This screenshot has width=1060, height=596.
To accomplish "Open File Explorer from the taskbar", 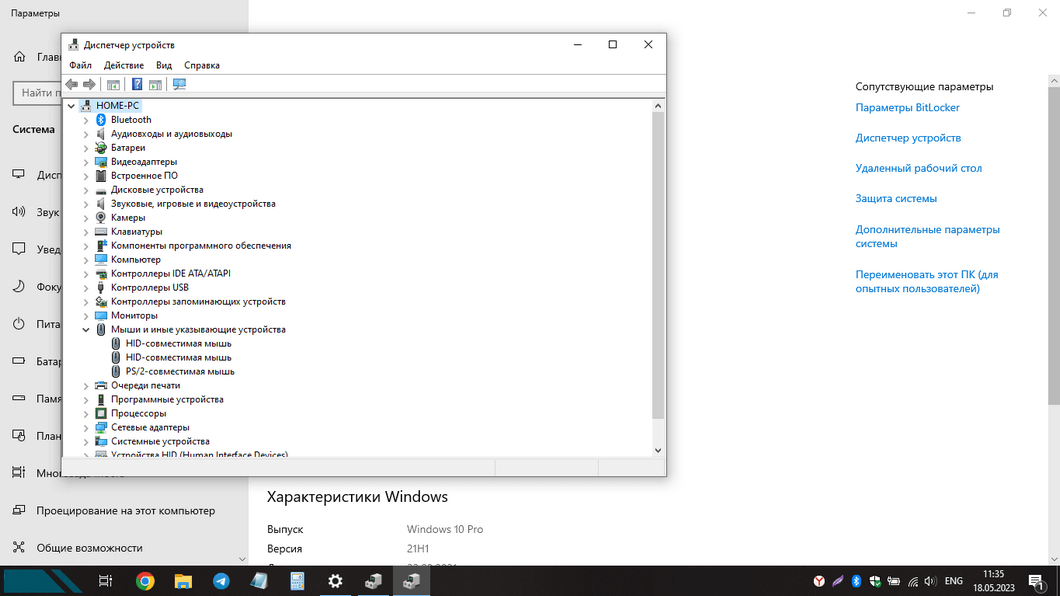I will click(x=183, y=581).
